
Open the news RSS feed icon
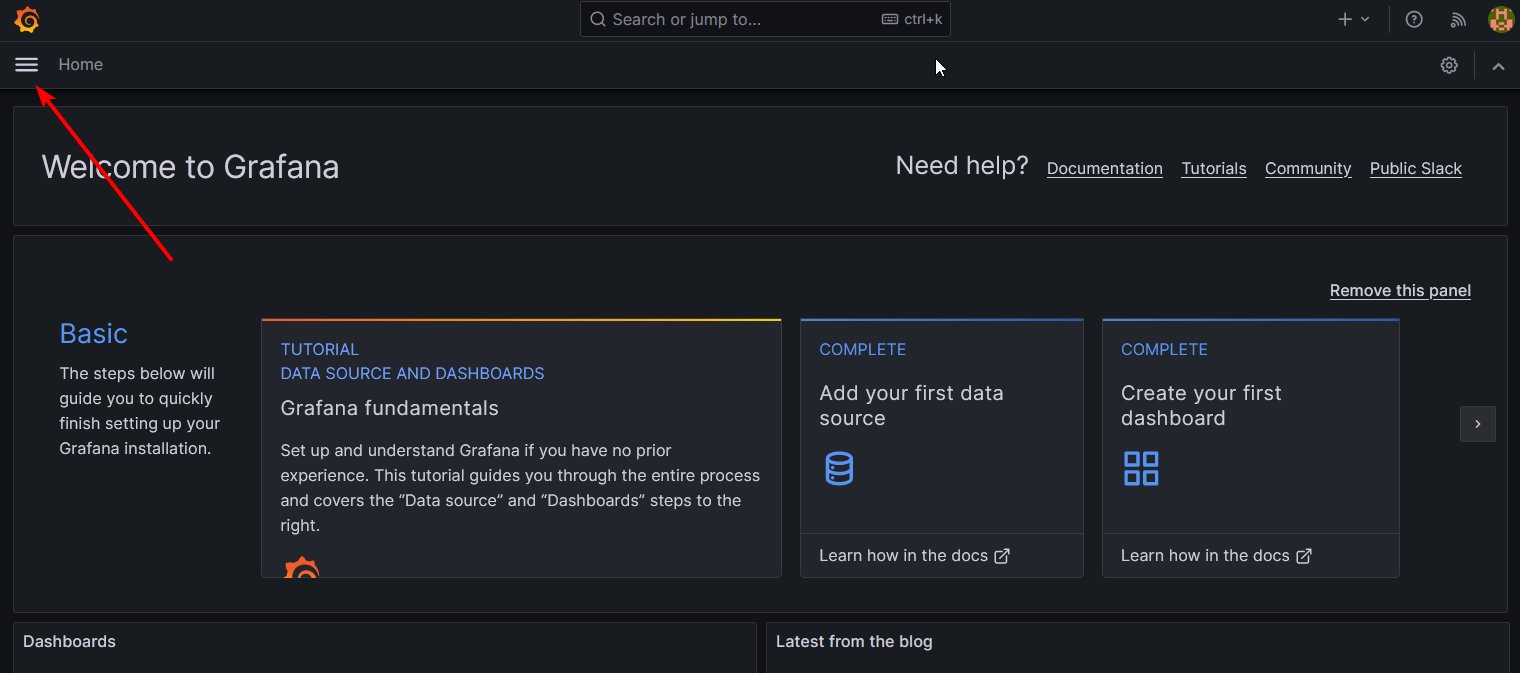tap(1458, 19)
